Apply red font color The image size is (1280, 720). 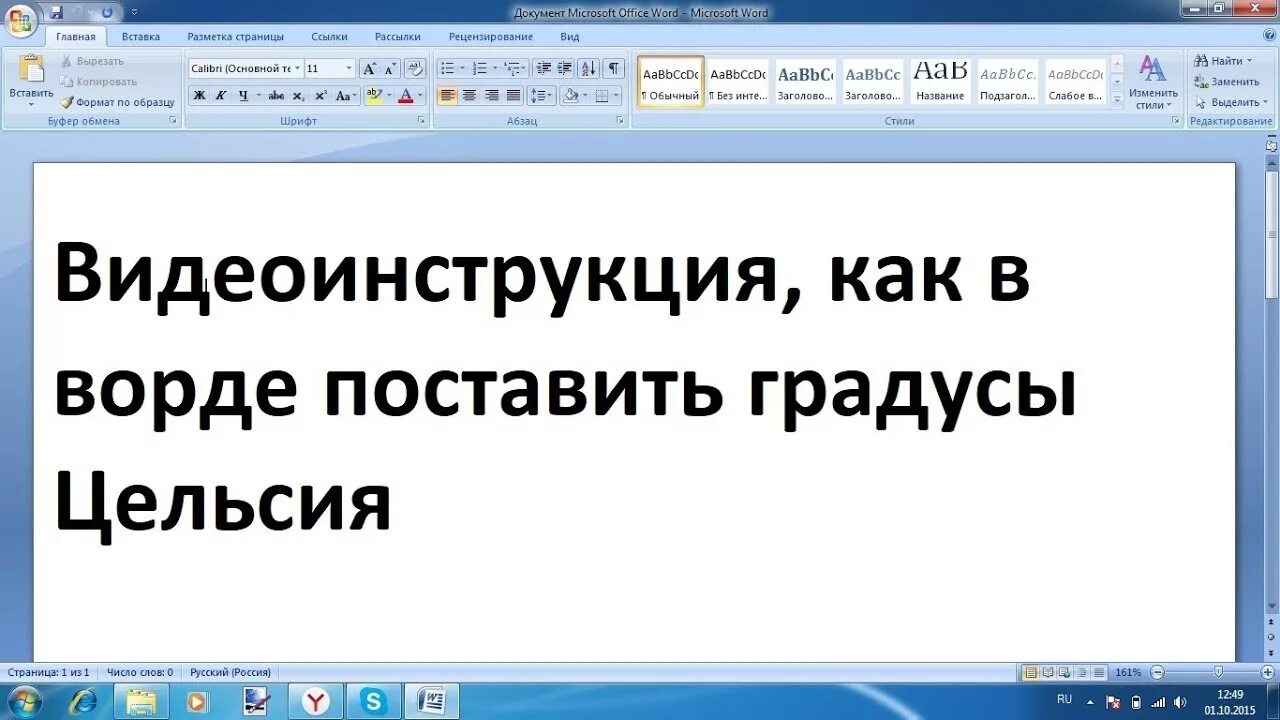pos(405,96)
